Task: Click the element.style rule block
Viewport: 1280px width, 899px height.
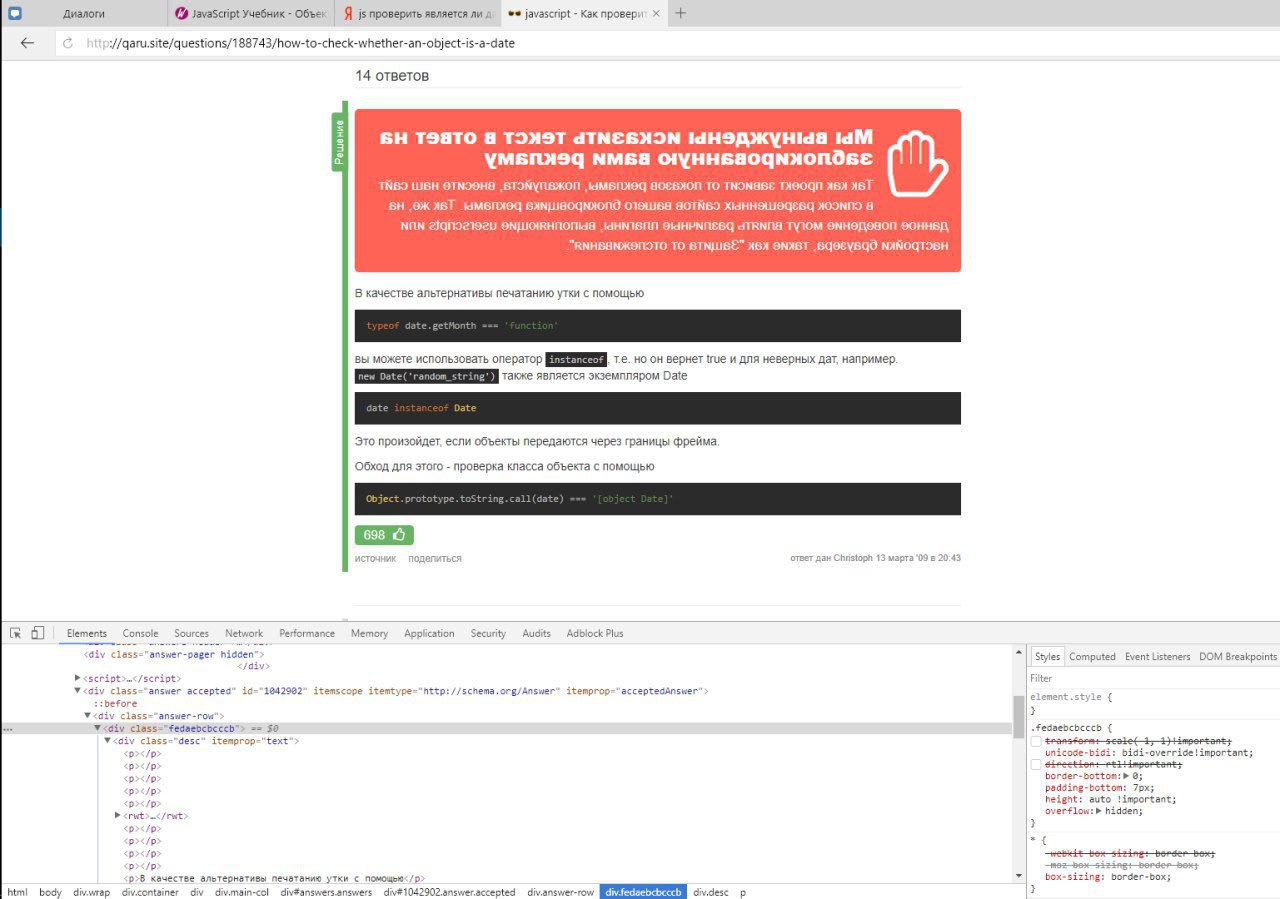Action: (x=1154, y=703)
